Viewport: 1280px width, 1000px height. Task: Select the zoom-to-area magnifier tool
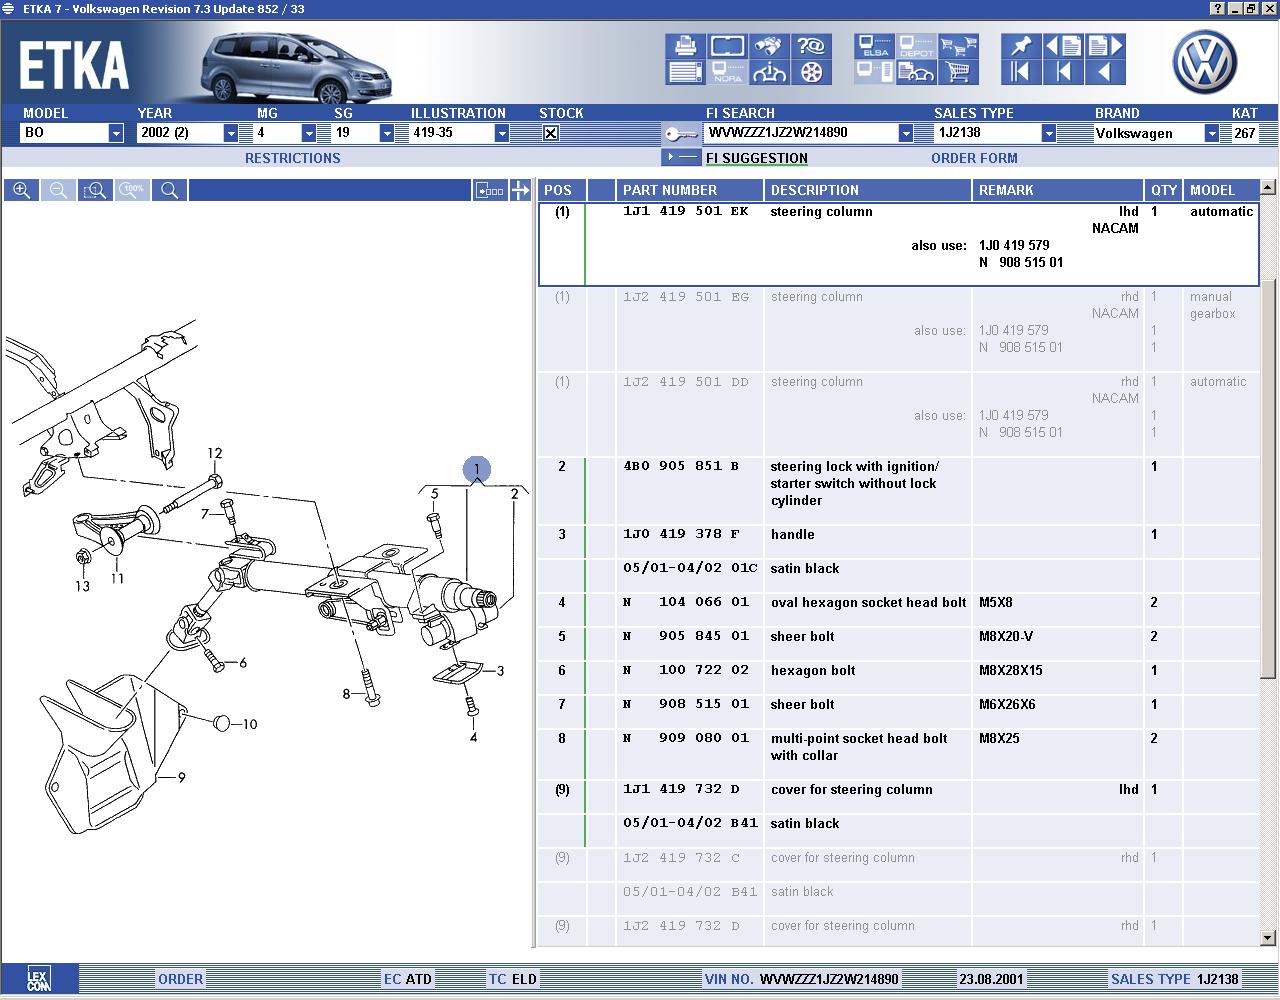click(95, 190)
